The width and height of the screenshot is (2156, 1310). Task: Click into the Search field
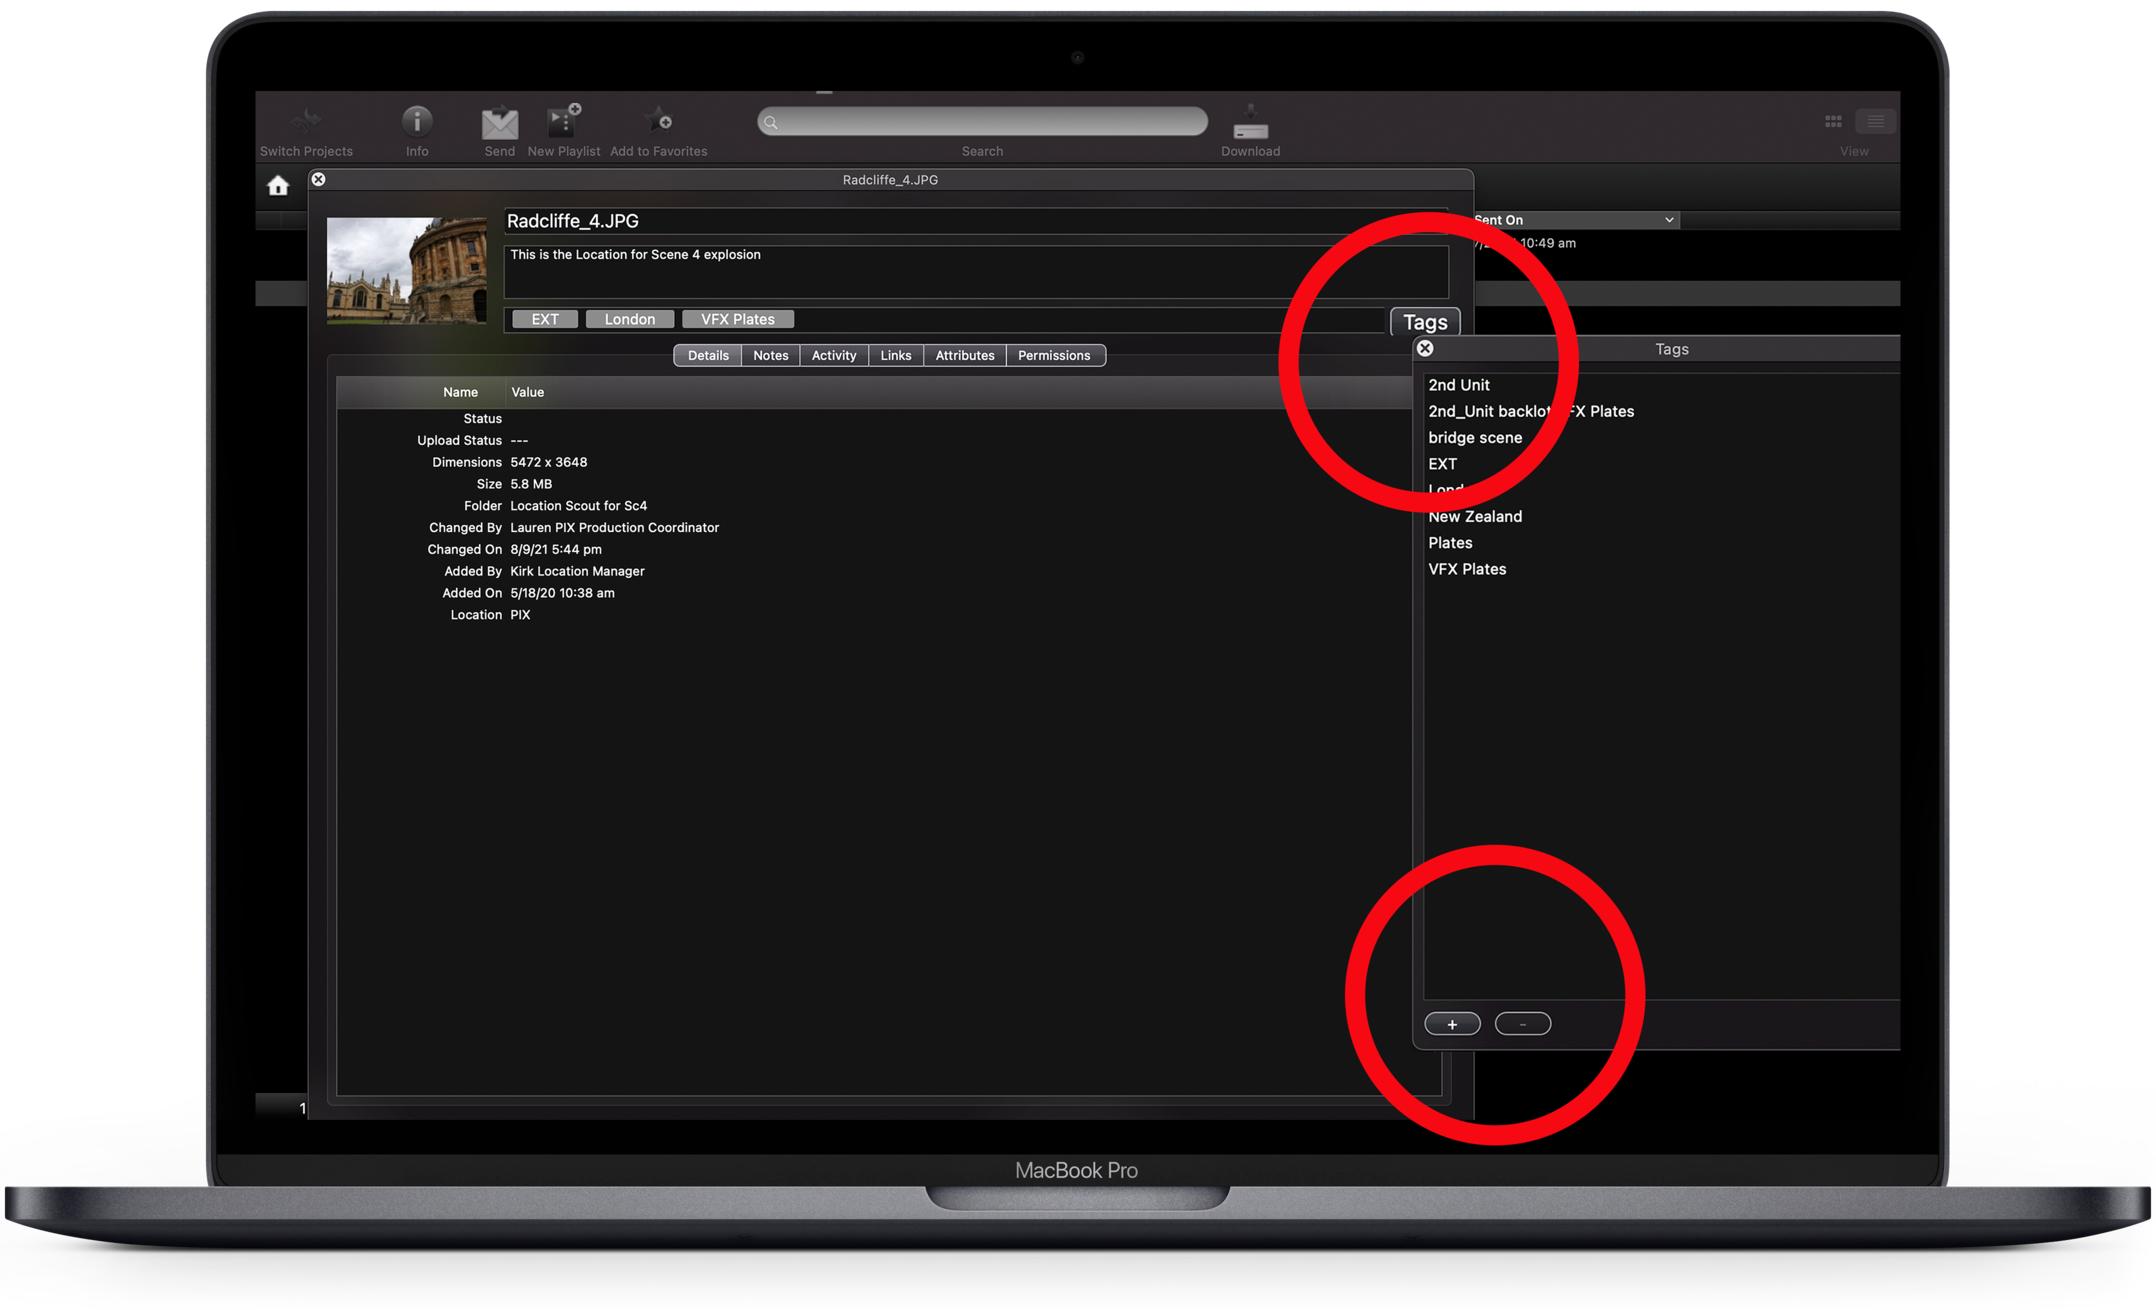982,122
